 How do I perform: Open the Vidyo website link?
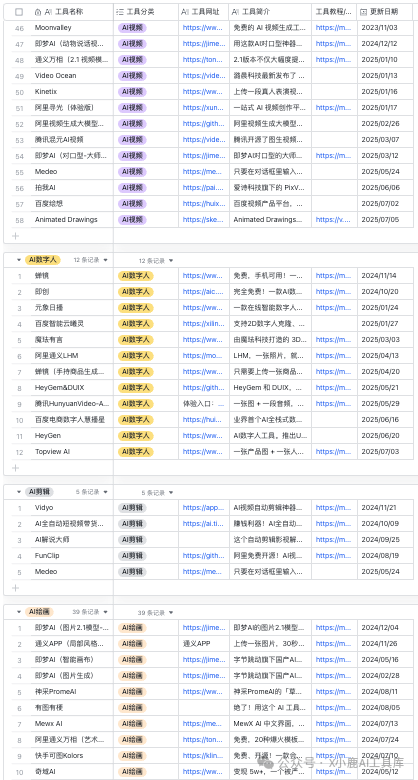coord(203,508)
